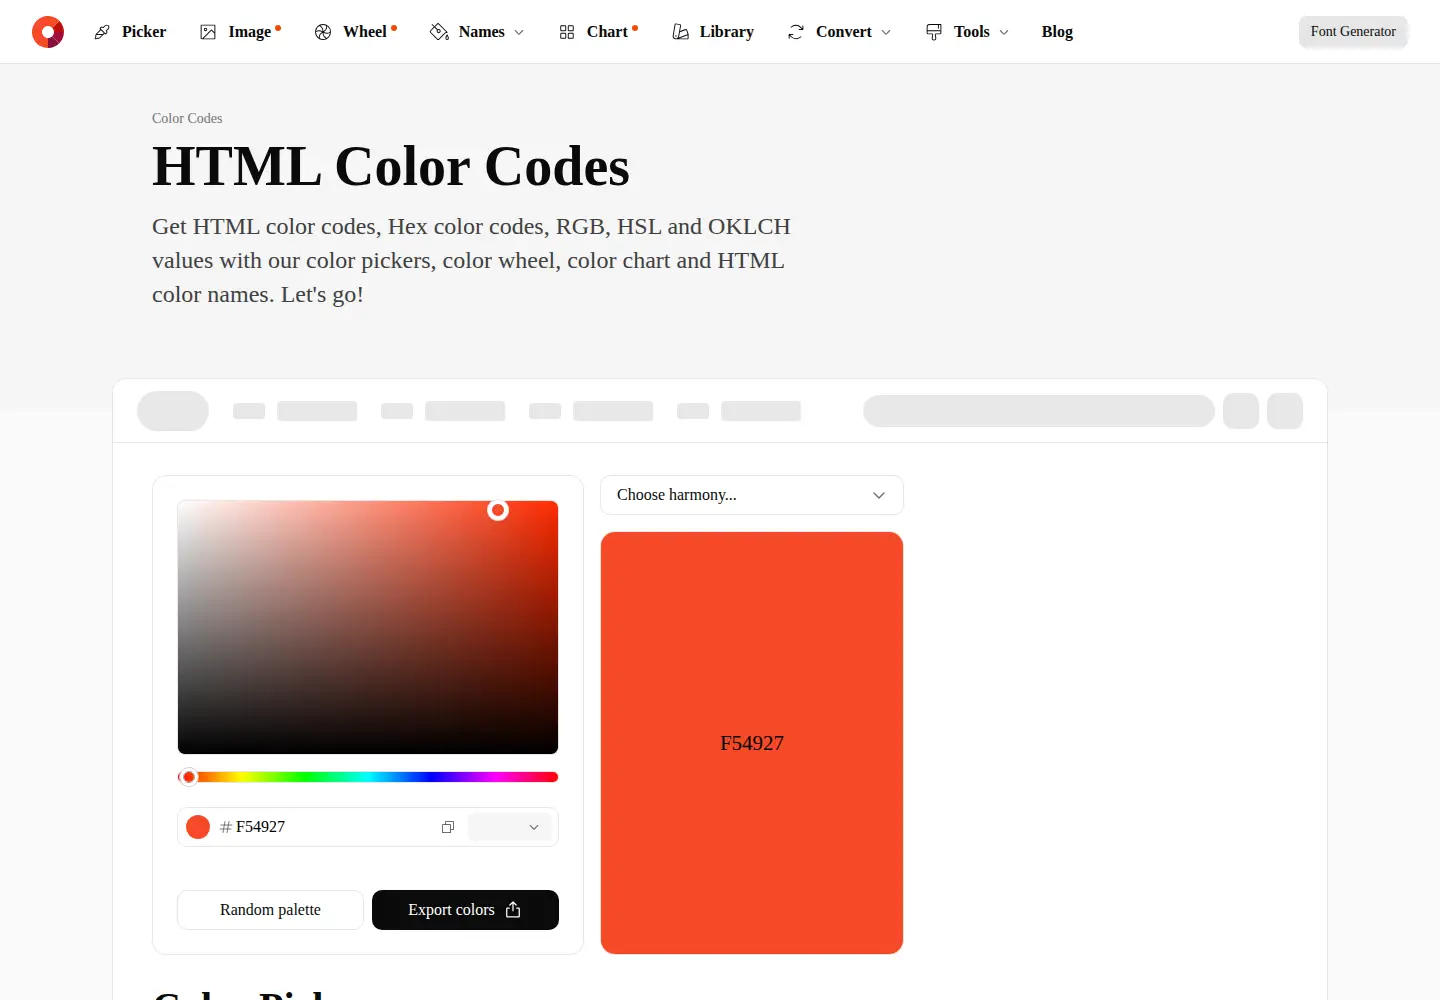
Task: Click the Tools paint roller icon
Action: (x=934, y=32)
